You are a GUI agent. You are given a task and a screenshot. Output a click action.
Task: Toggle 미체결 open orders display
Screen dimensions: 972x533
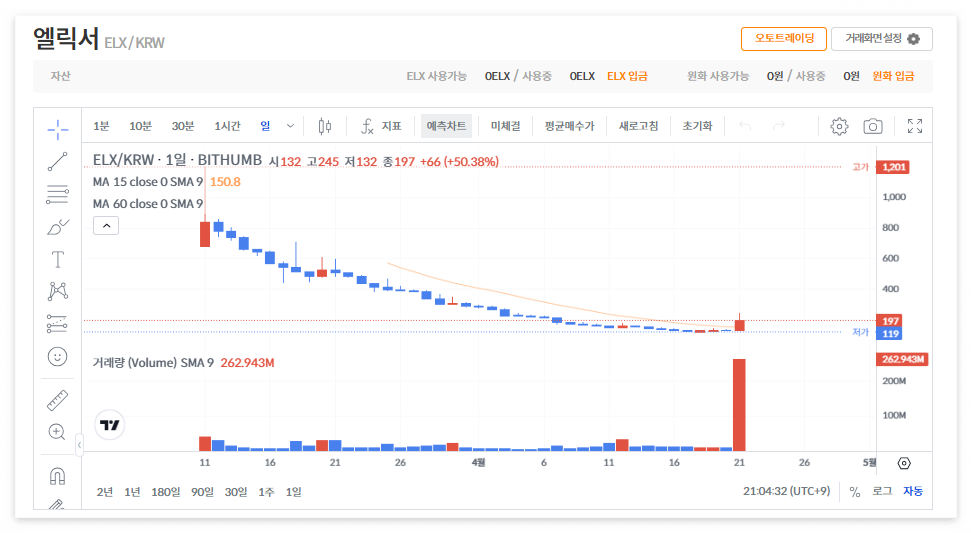coord(506,126)
